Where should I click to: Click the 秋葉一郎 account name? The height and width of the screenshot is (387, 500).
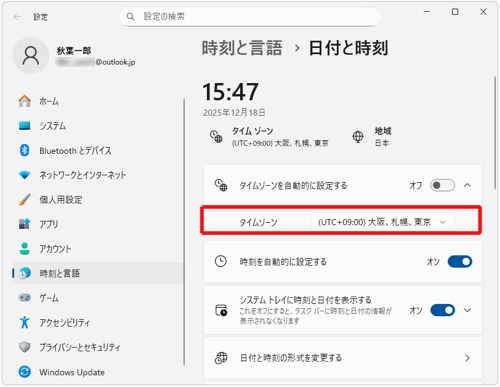tap(74, 51)
